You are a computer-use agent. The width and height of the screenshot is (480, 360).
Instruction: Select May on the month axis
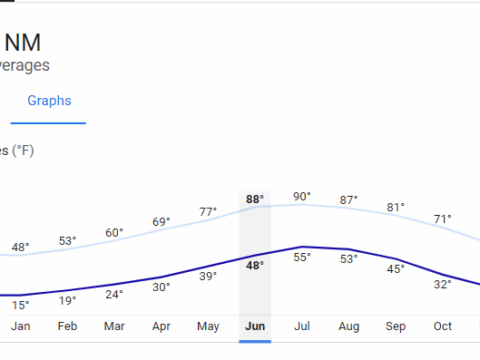coord(208,327)
